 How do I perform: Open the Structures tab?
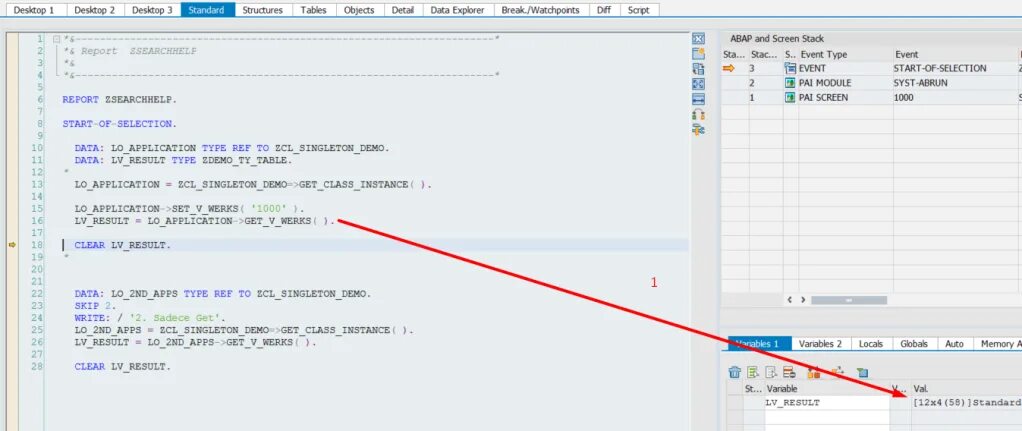click(x=263, y=10)
